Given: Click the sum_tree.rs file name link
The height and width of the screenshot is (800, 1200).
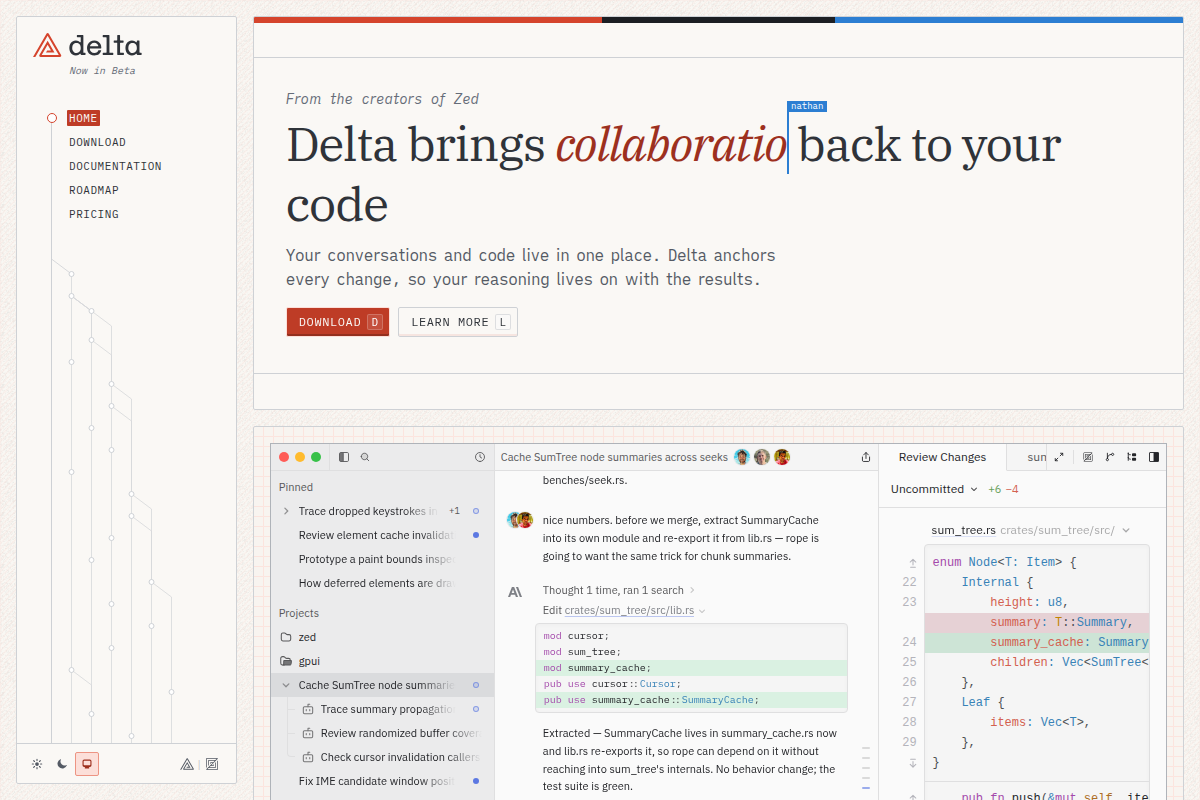Looking at the screenshot, I should (963, 530).
